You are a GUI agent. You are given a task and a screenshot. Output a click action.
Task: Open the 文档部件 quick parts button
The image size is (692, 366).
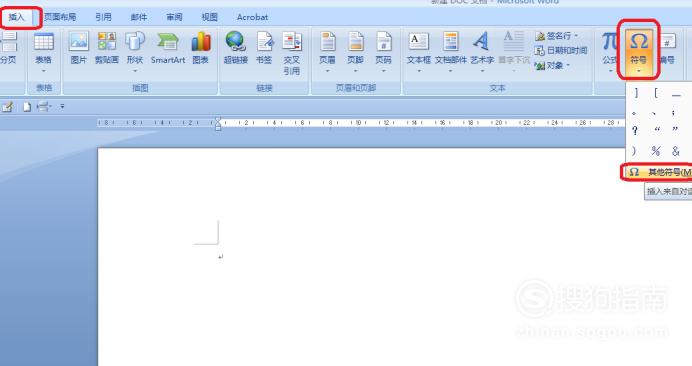(x=451, y=52)
